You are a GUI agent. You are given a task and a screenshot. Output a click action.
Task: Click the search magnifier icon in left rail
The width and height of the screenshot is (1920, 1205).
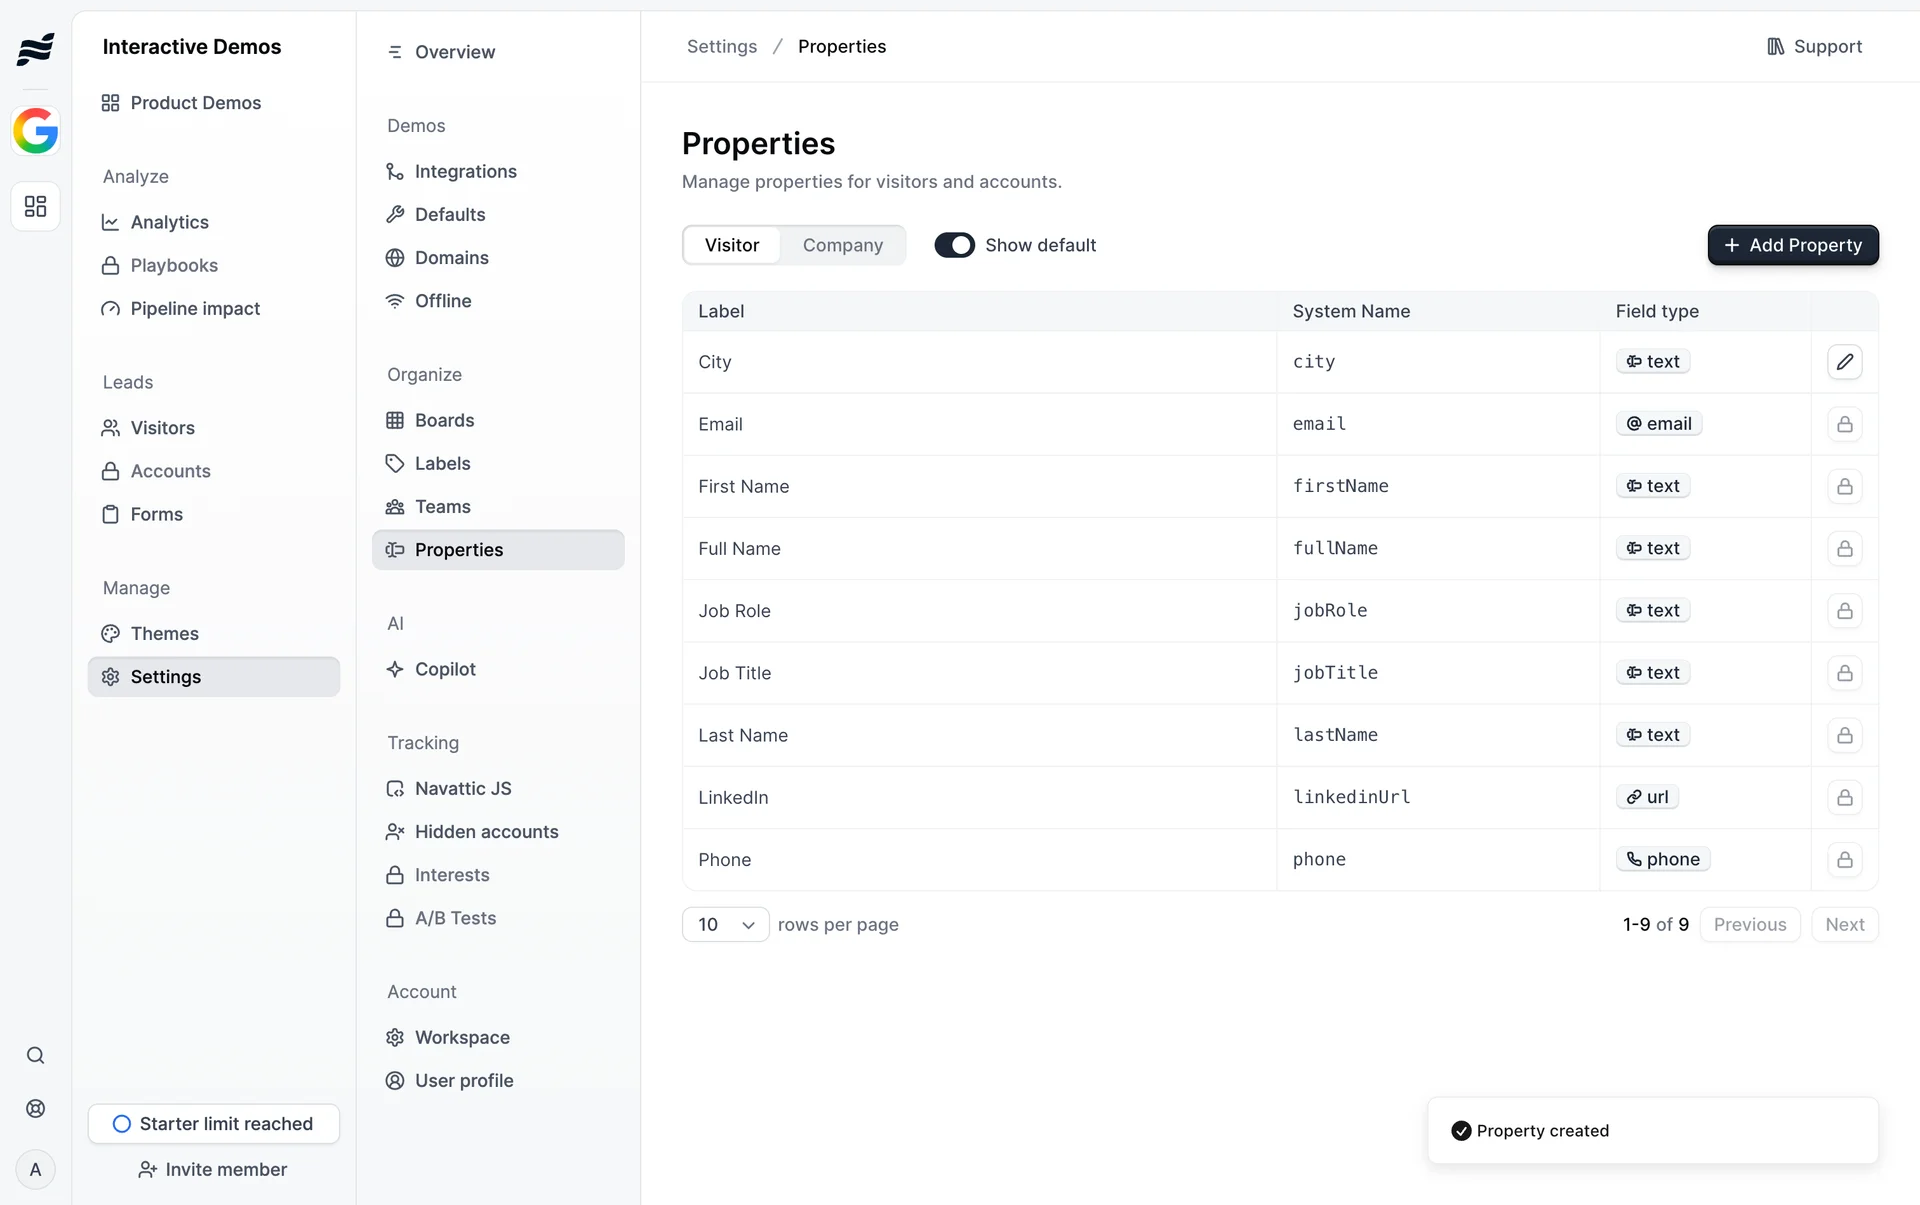pos(35,1055)
